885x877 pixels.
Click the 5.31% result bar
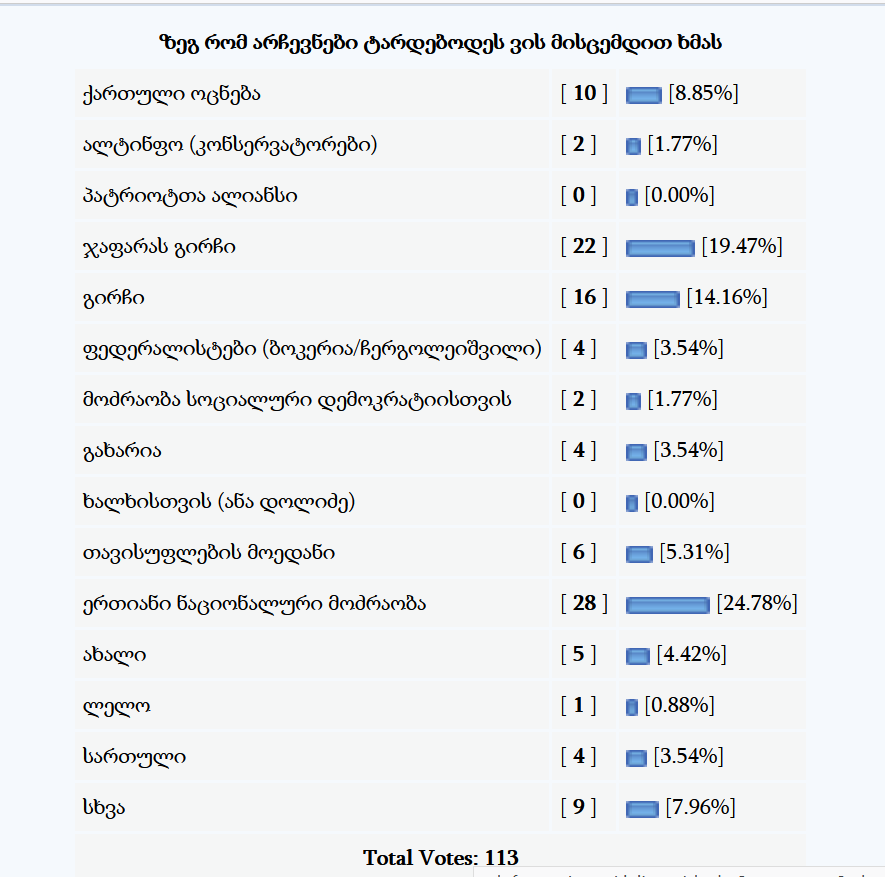(x=638, y=553)
